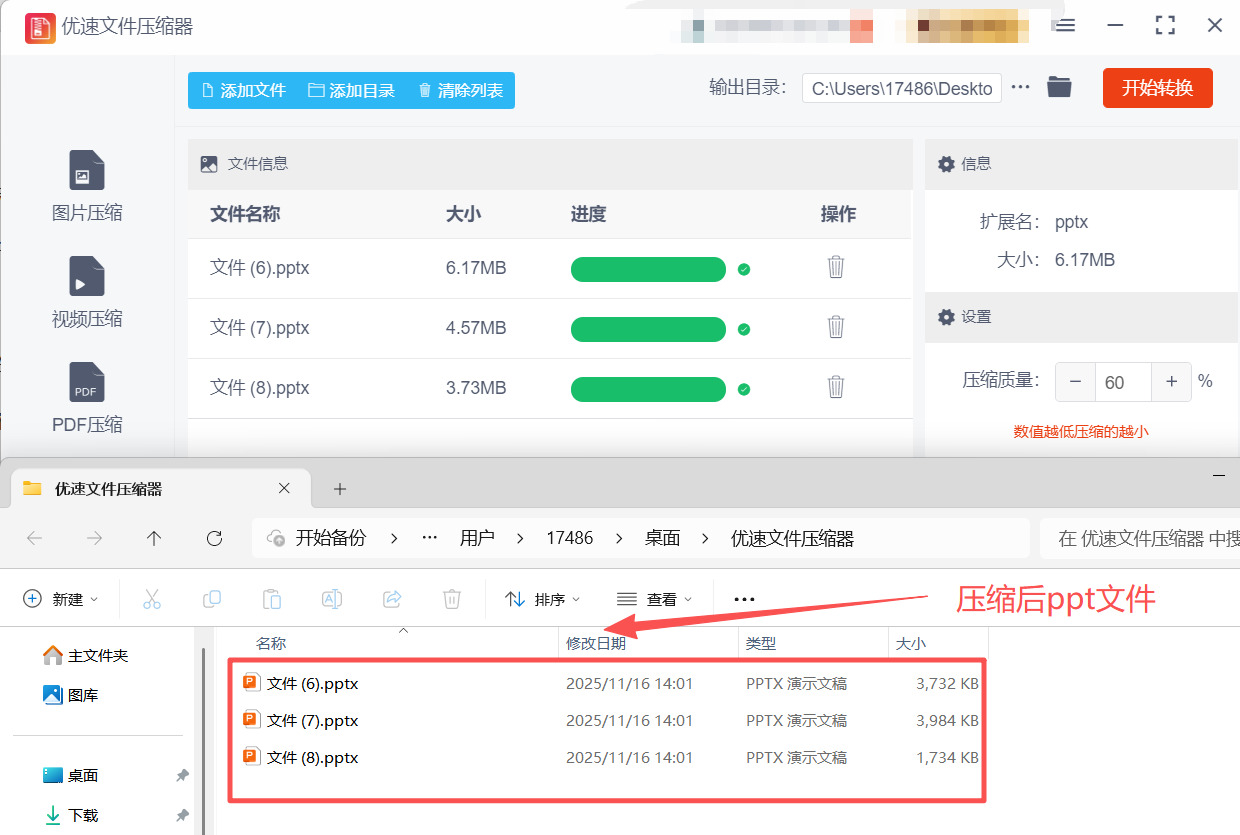Viewport: 1240px width, 835px height.
Task: Decrease compression quality with minus button
Action: [x=1076, y=382]
